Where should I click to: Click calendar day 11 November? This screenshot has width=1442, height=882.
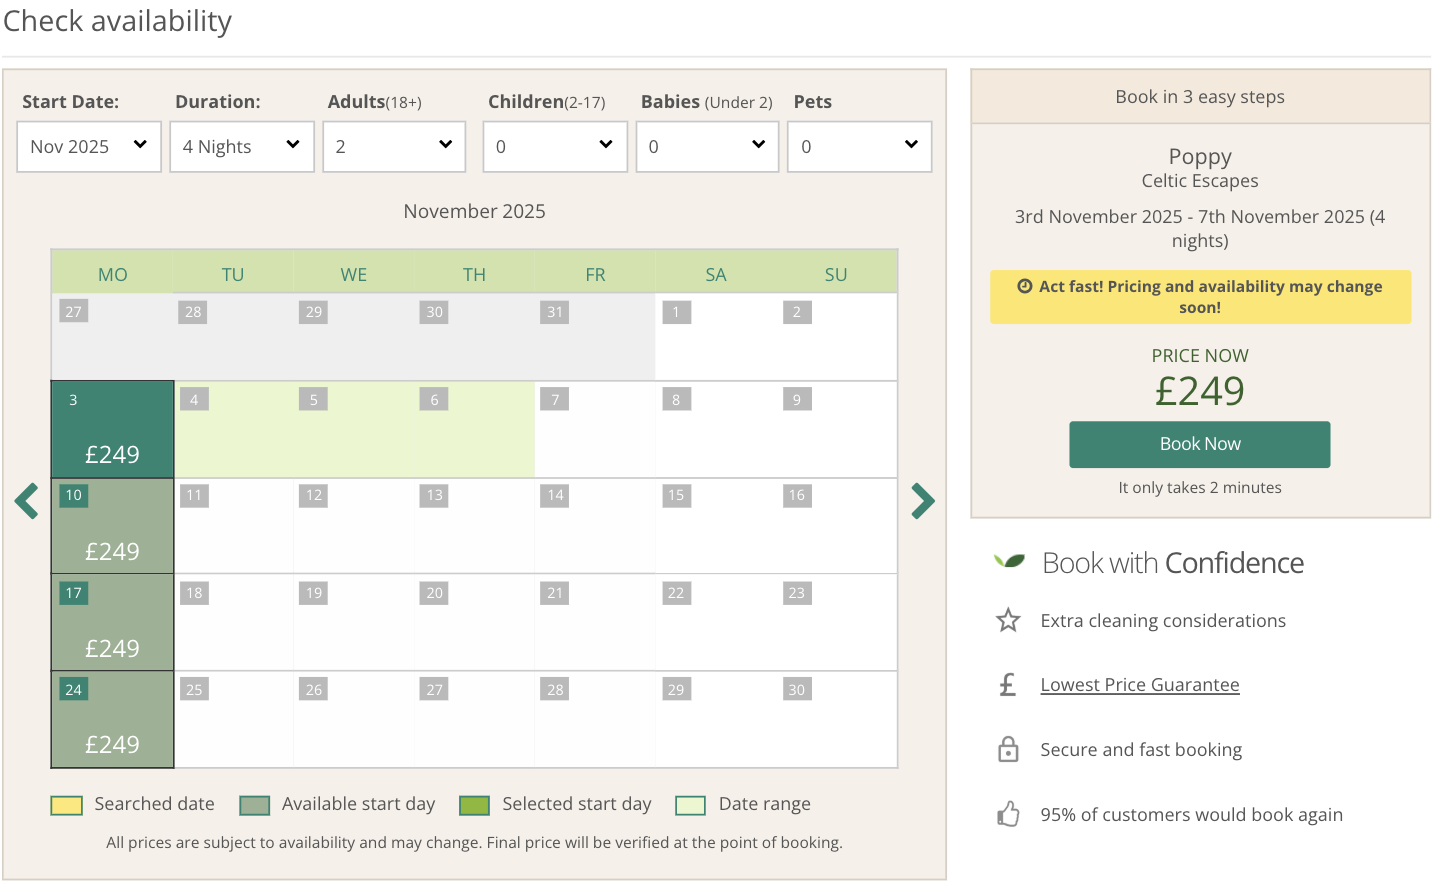click(234, 526)
